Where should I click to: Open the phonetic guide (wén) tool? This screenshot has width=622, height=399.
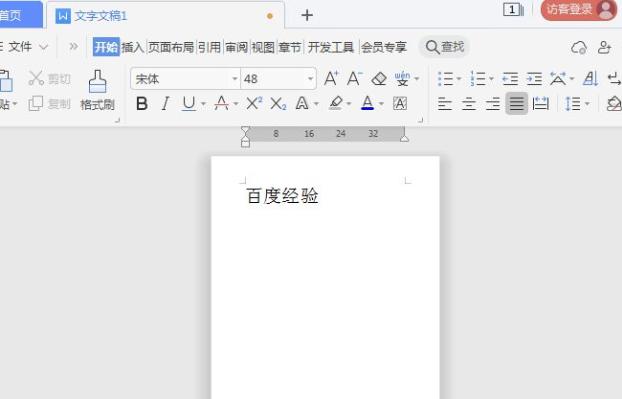pyautogui.click(x=402, y=79)
